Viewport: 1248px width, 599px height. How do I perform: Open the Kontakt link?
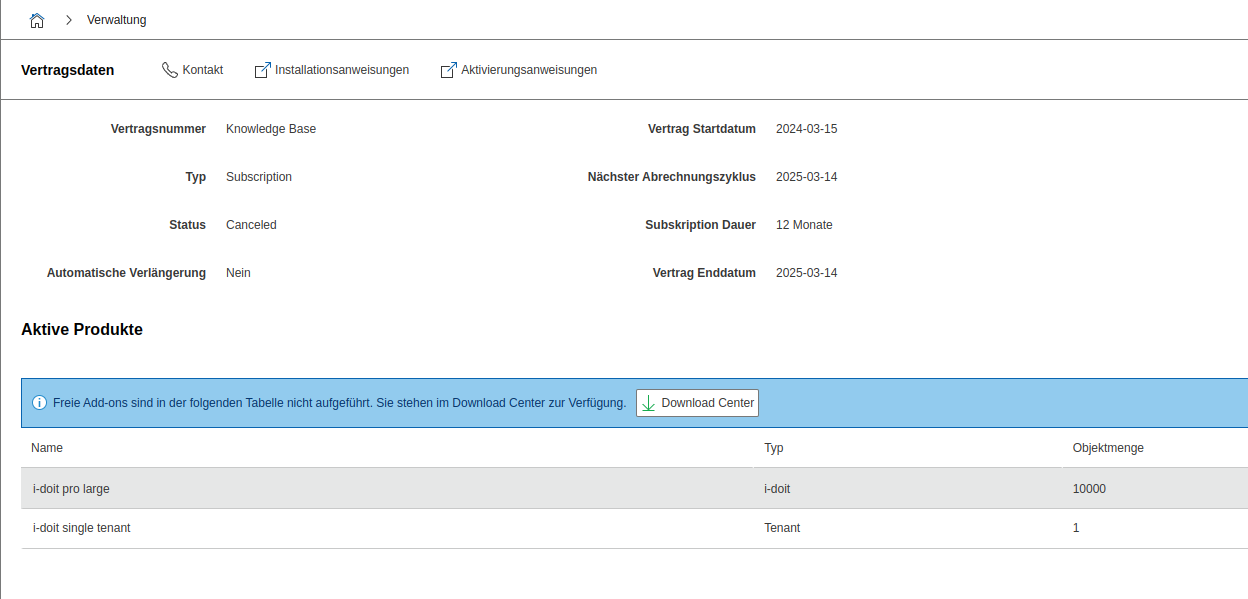tap(203, 70)
